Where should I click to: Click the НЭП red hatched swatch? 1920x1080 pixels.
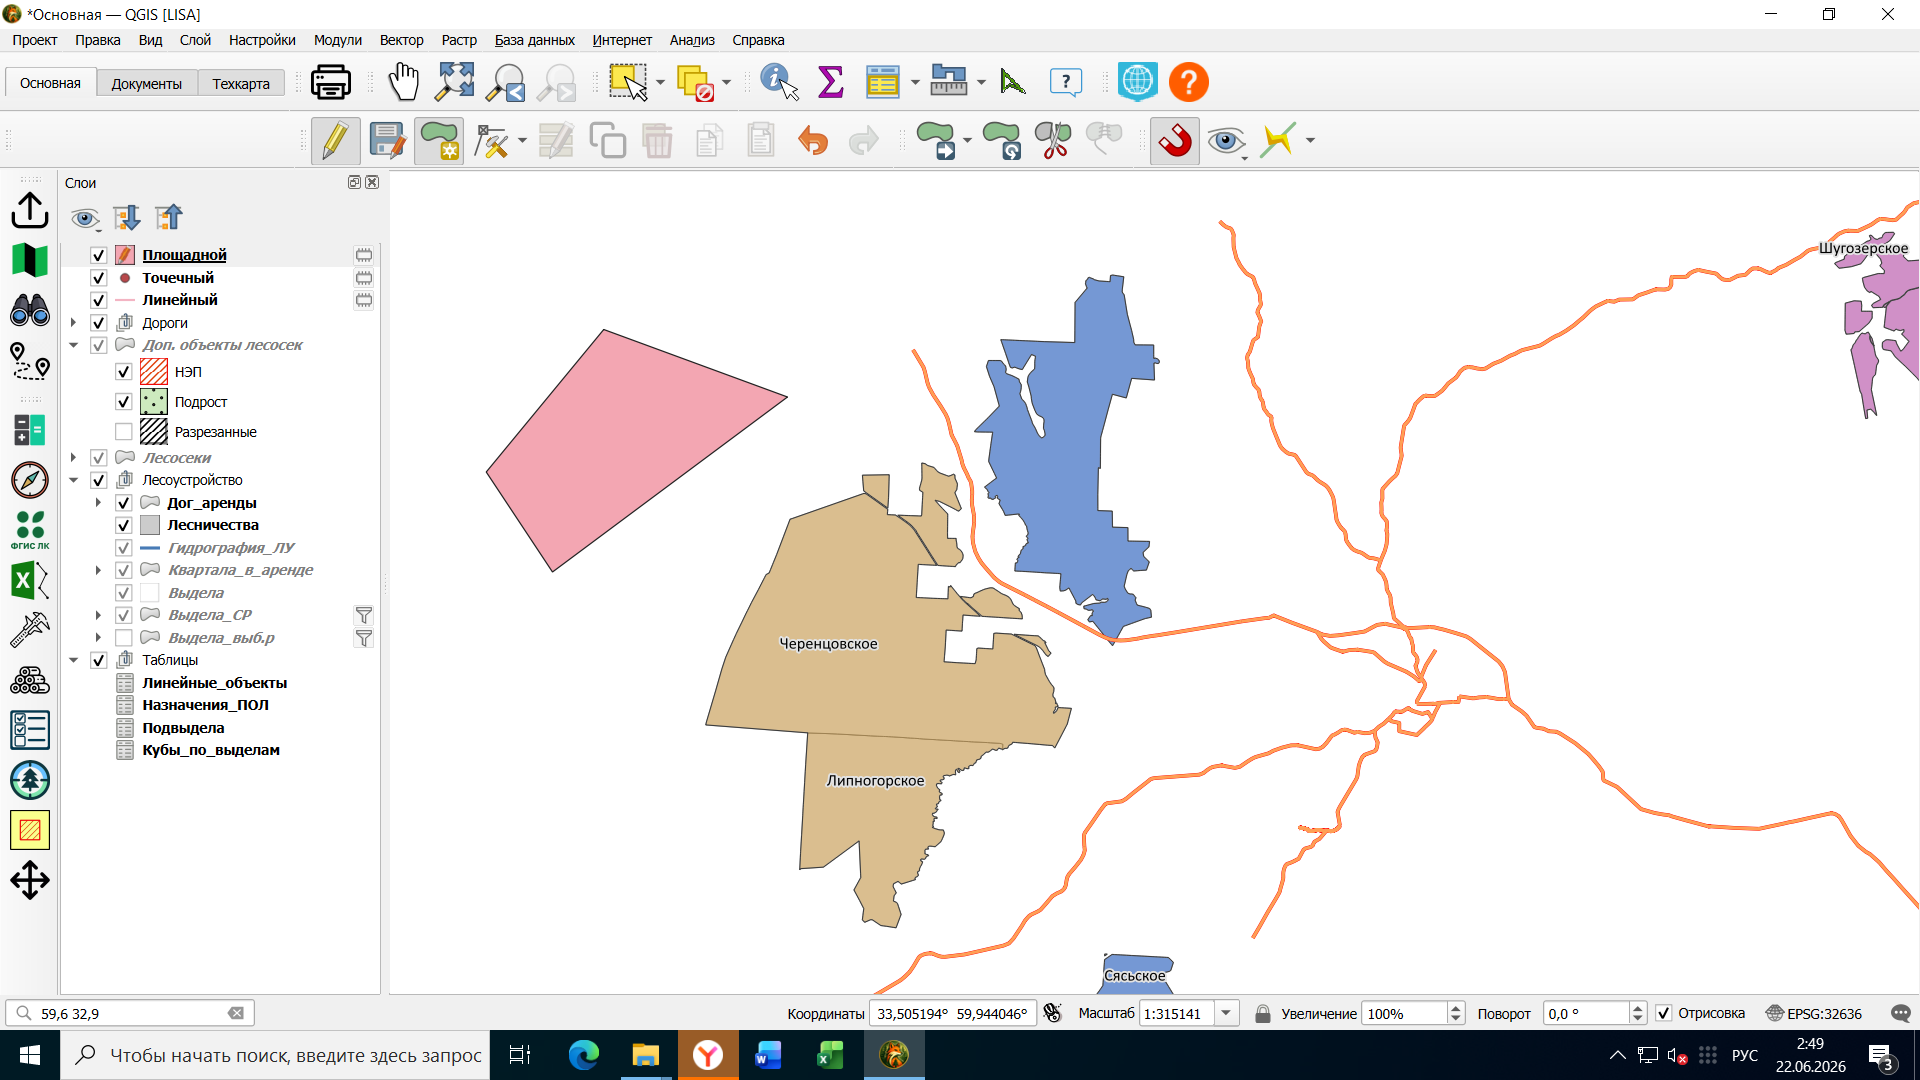coord(154,372)
